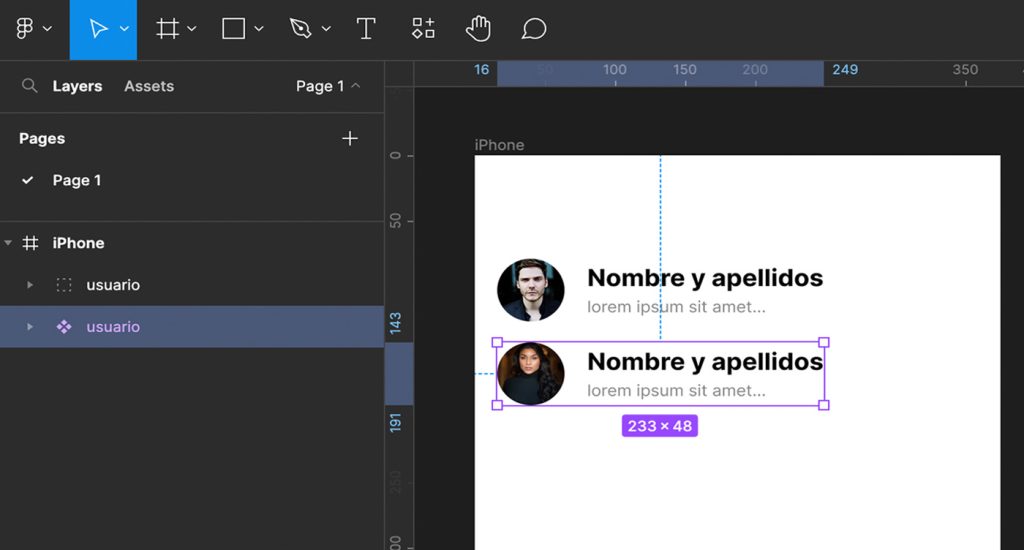Expand the selected usuario component layer

coord(30,327)
